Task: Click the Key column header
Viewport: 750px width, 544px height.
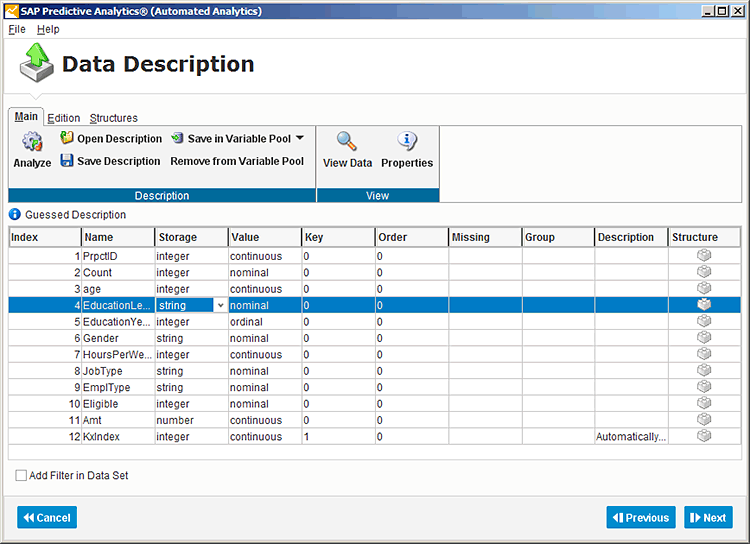Action: click(339, 237)
